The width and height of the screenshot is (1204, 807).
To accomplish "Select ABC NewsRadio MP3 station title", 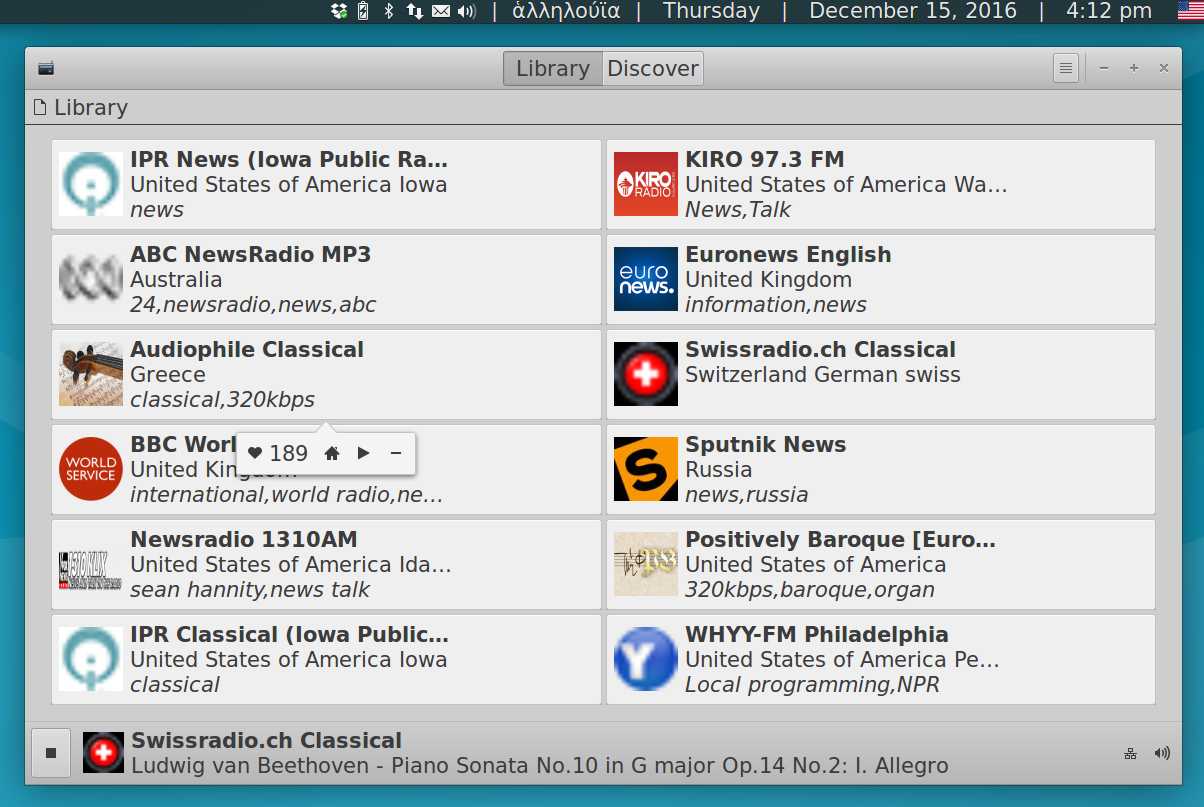I will click(251, 255).
